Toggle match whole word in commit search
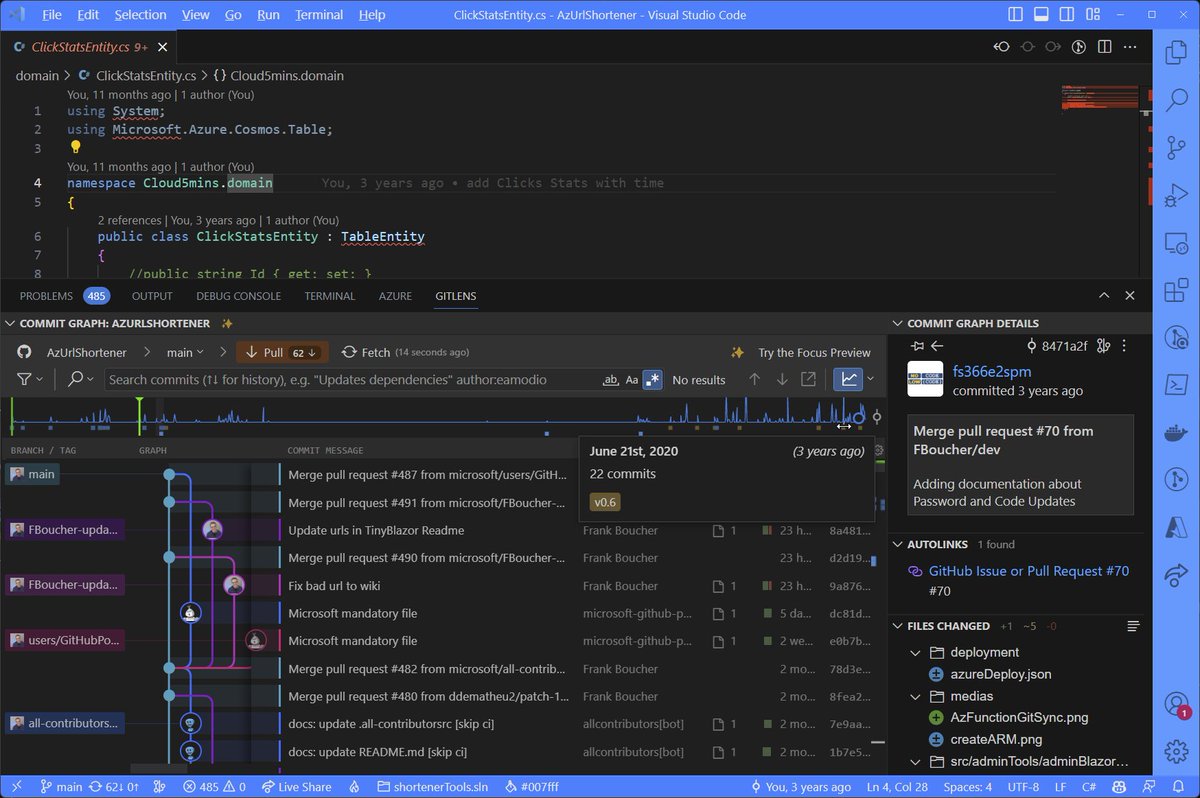This screenshot has width=1200, height=798. [612, 380]
